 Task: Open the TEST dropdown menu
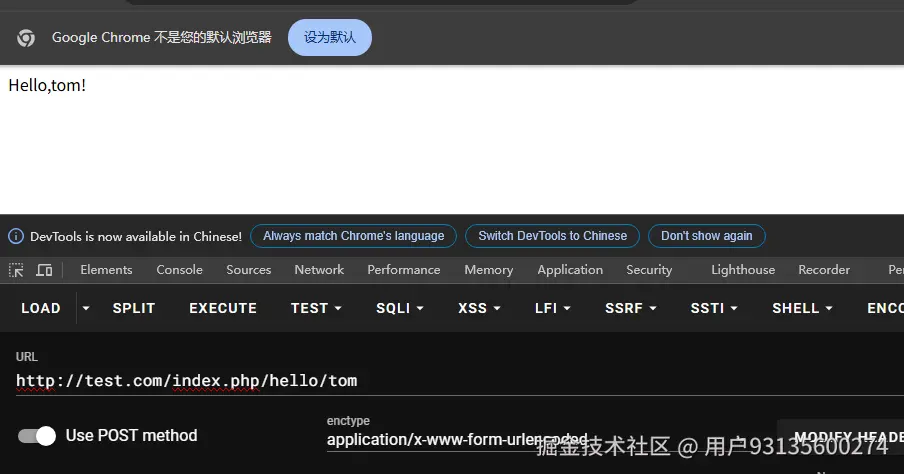[x=316, y=309]
